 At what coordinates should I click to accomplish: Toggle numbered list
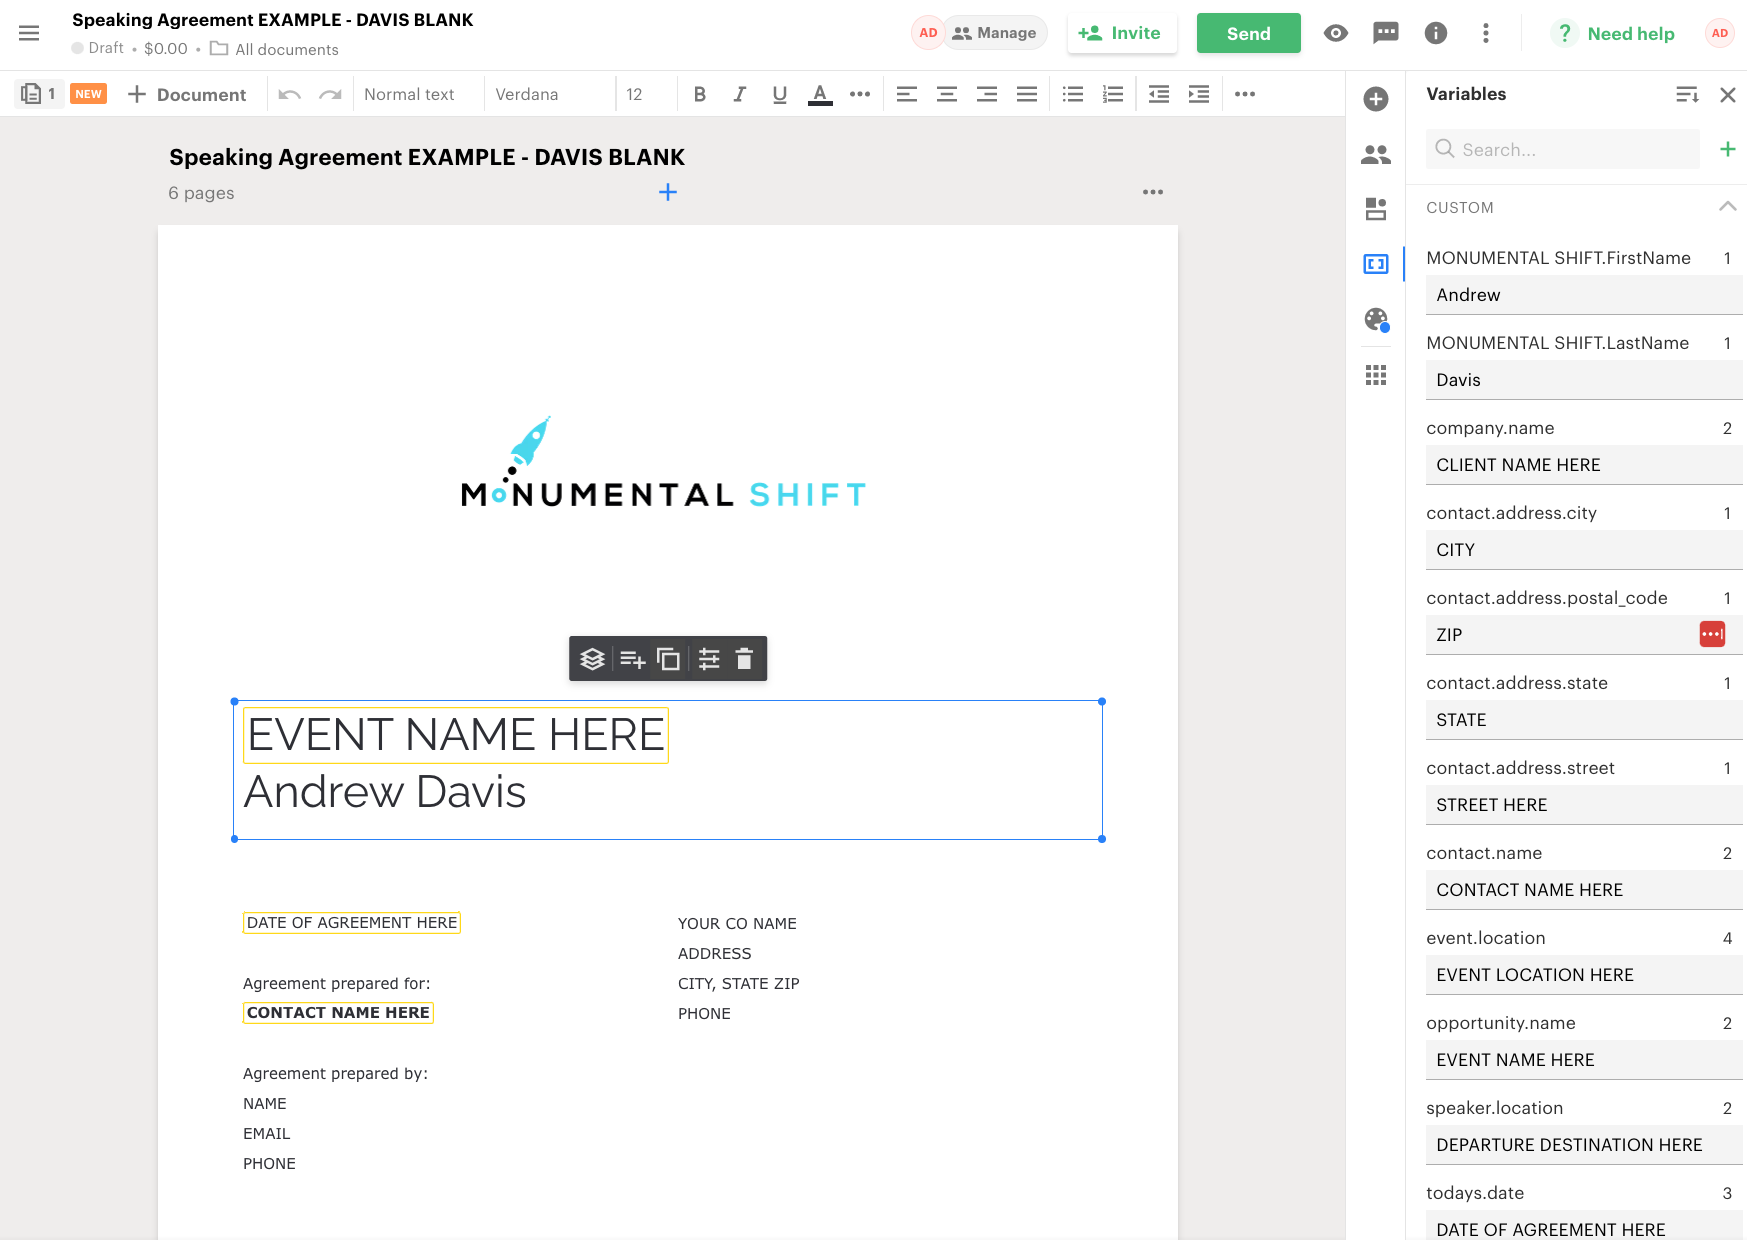1113,94
